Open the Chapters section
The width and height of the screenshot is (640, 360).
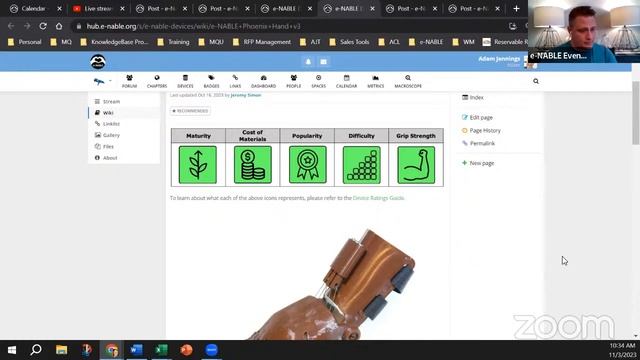click(157, 82)
